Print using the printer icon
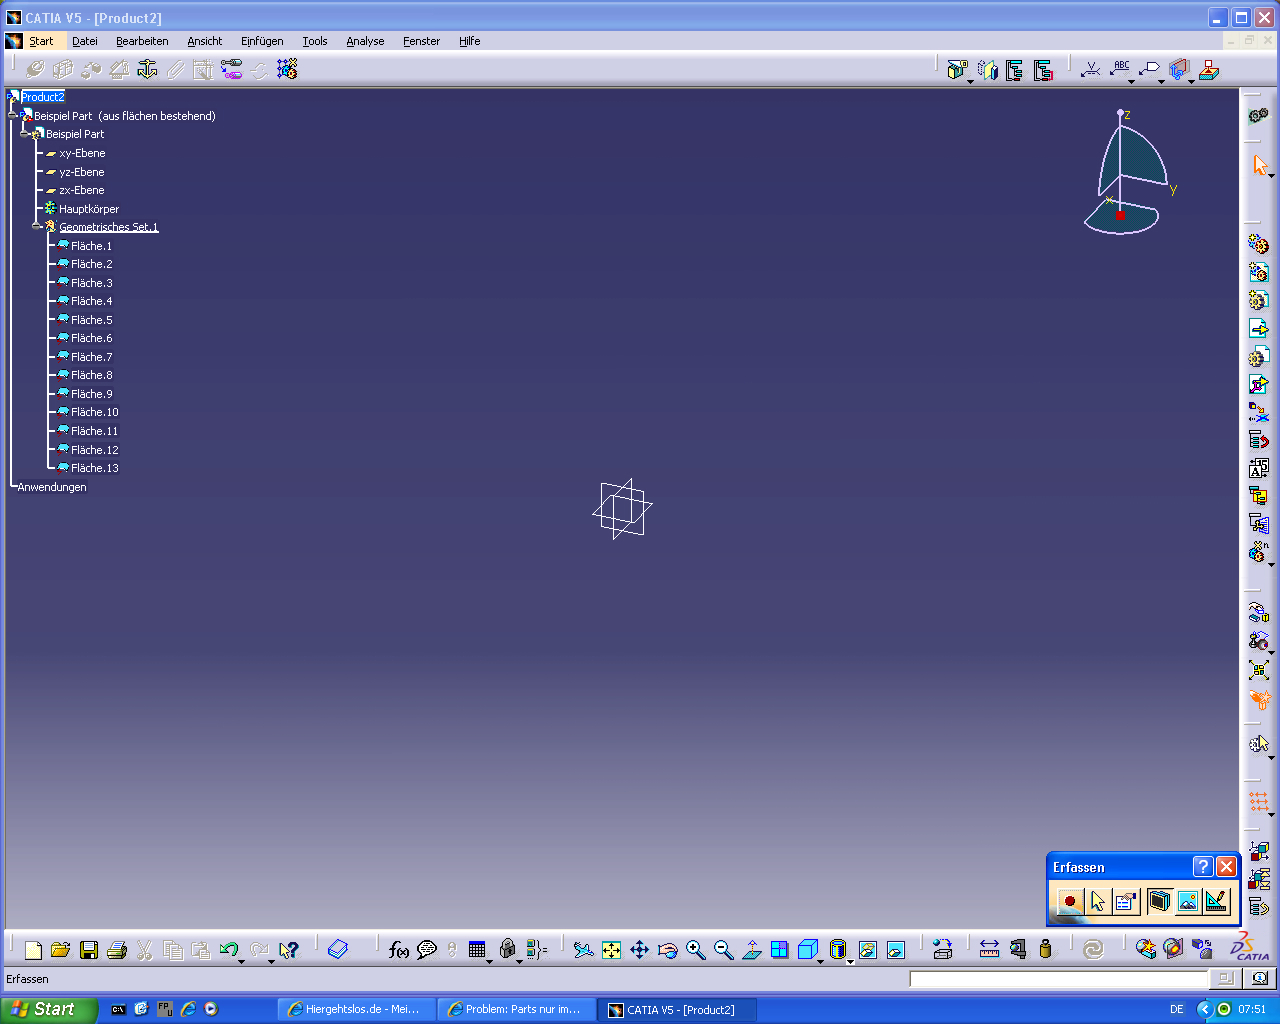1280x1024 pixels. click(x=117, y=950)
